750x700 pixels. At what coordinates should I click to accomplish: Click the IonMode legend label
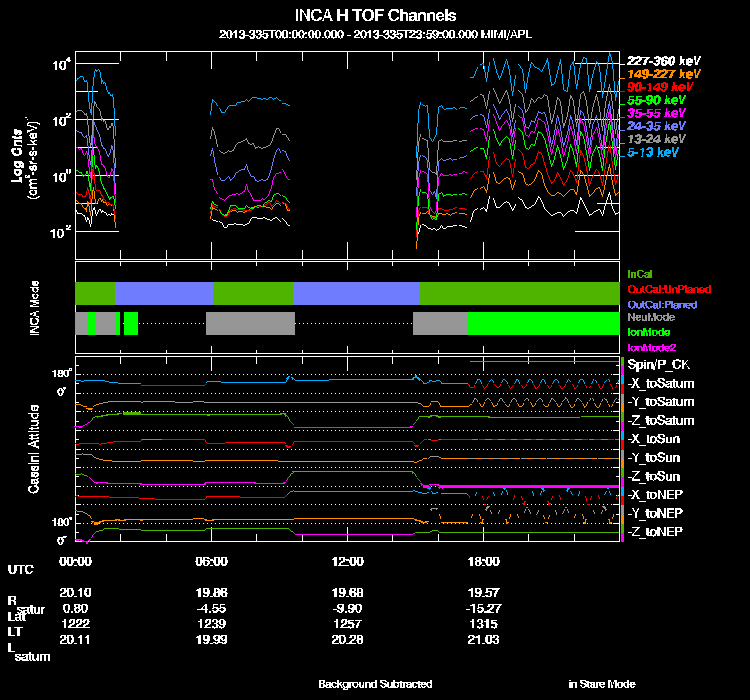(649, 331)
